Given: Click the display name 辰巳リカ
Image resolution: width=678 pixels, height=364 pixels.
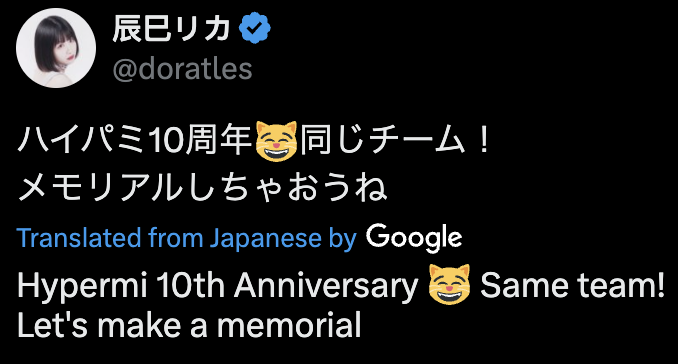Looking at the screenshot, I should [x=171, y=28].
